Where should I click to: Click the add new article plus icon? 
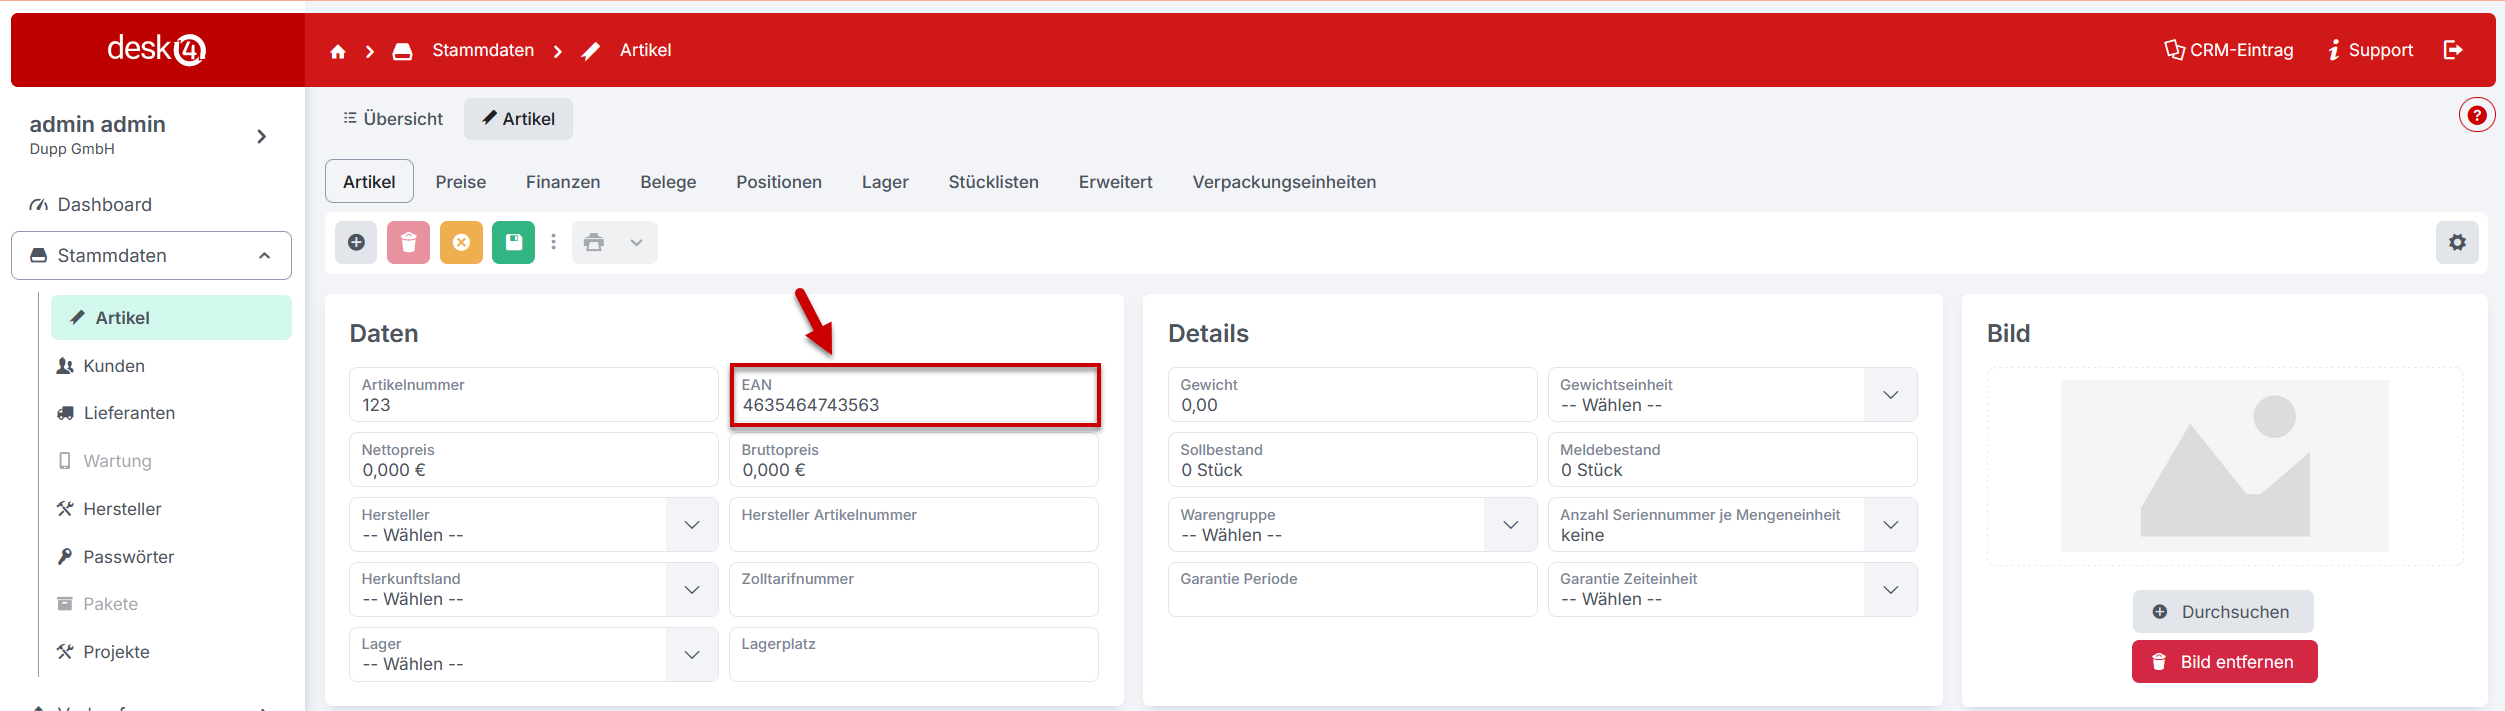356,243
